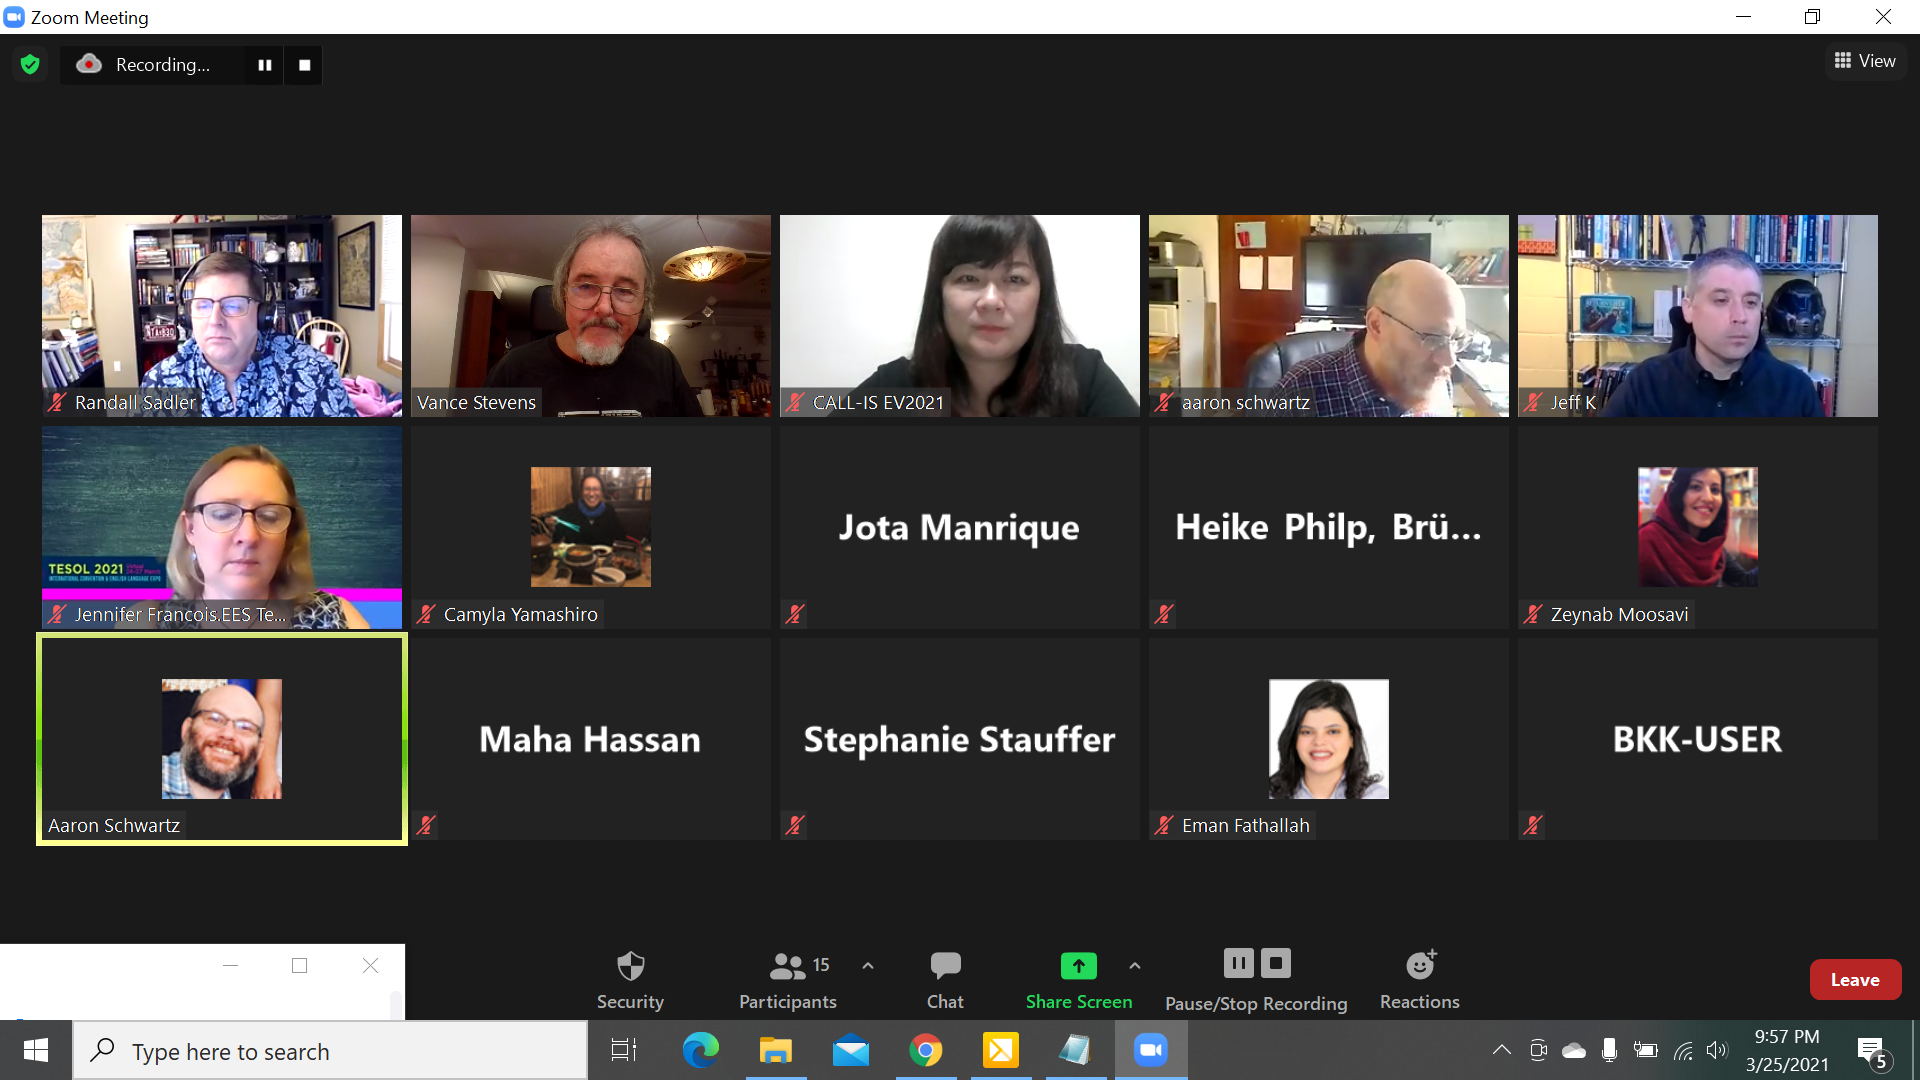Pause recording from the top recording bar

pyautogui.click(x=265, y=65)
